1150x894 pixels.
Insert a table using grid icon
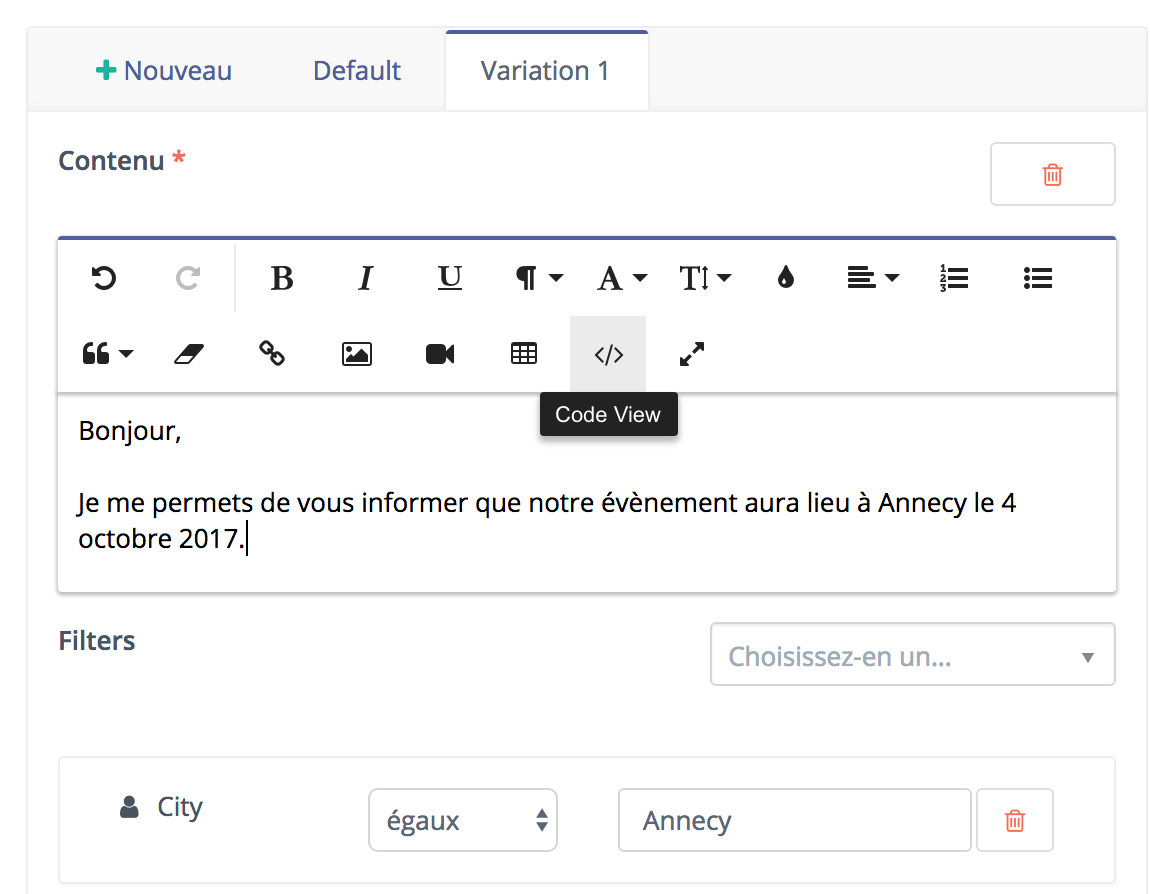tap(524, 353)
